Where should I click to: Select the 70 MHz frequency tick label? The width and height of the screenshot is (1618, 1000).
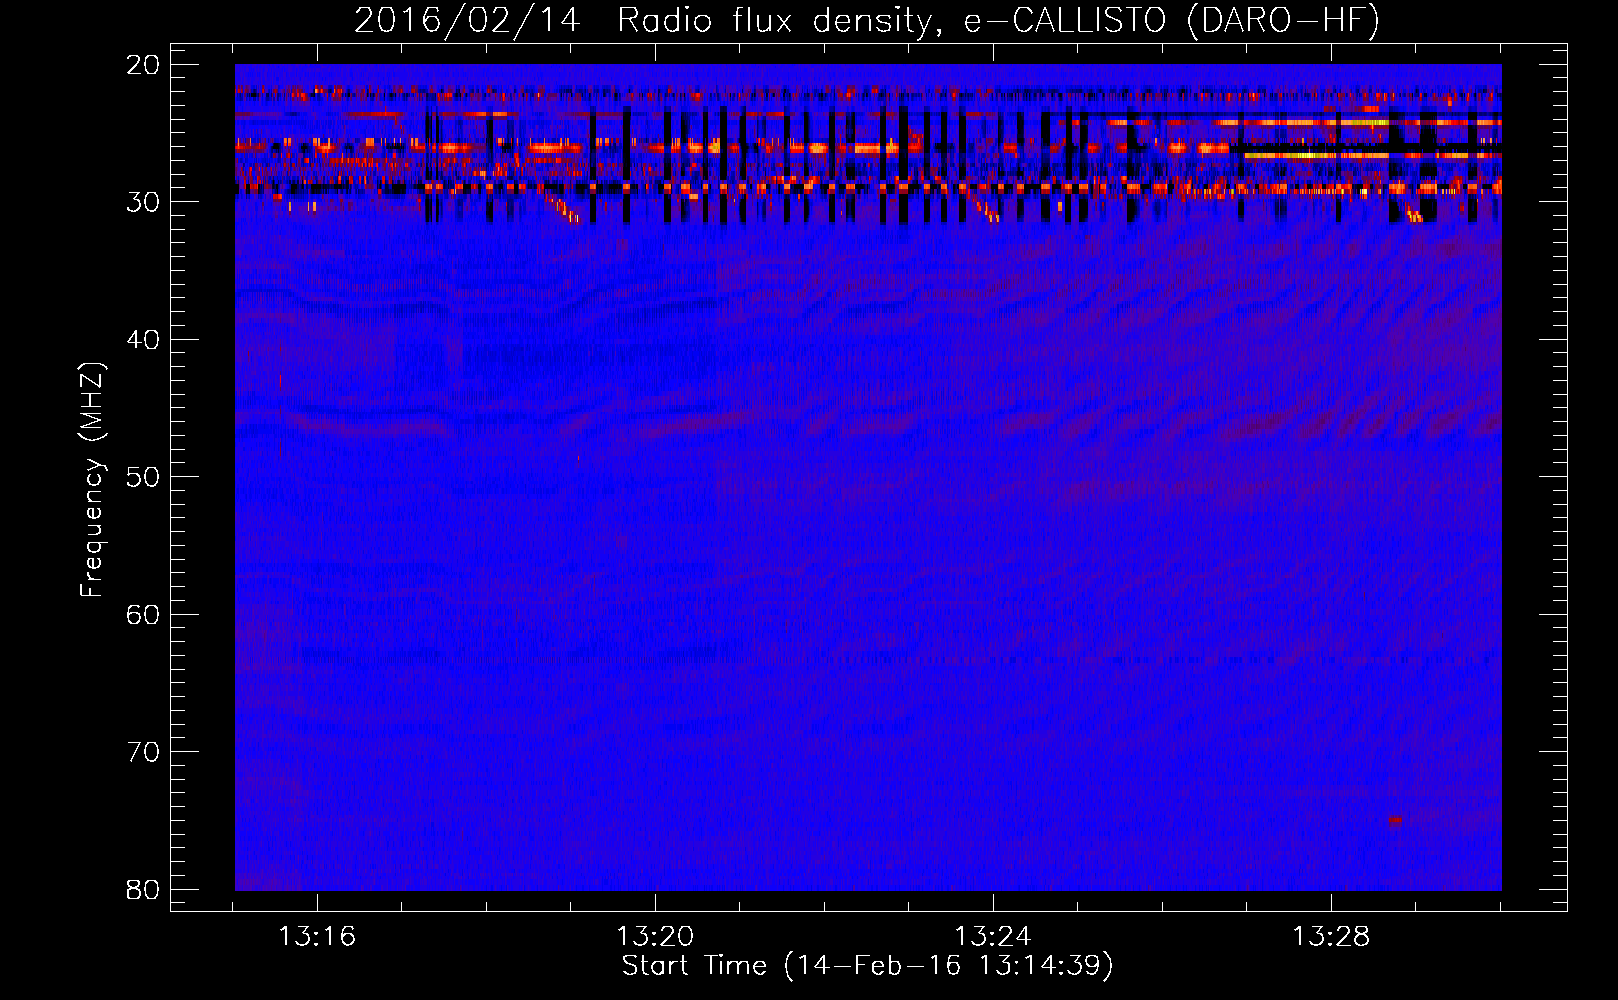[144, 752]
